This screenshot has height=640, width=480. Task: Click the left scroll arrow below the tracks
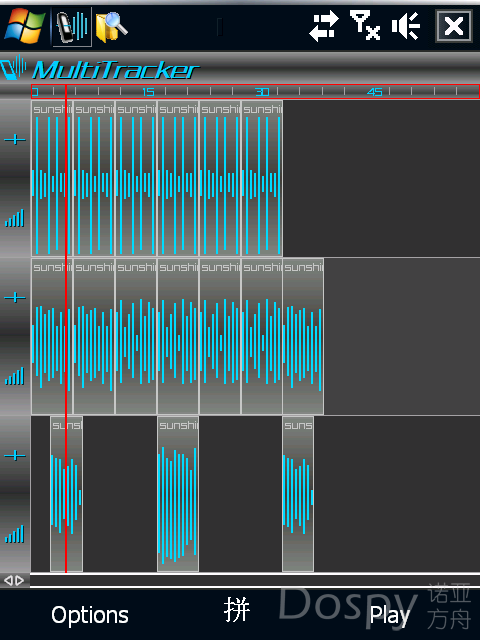pos(8,580)
